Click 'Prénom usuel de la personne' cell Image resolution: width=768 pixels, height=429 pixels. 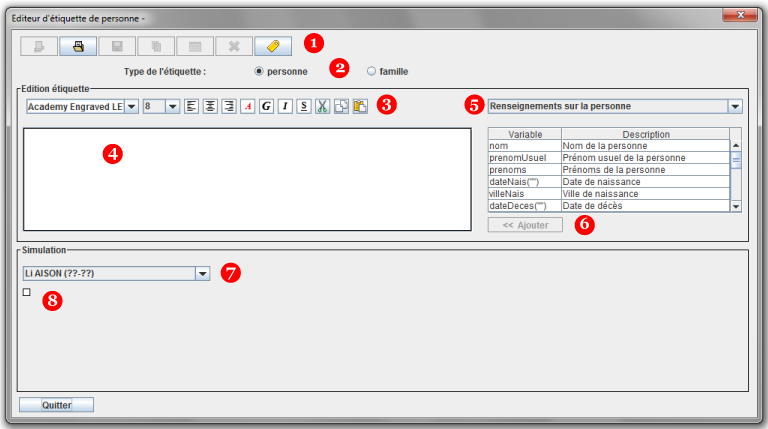coord(646,158)
